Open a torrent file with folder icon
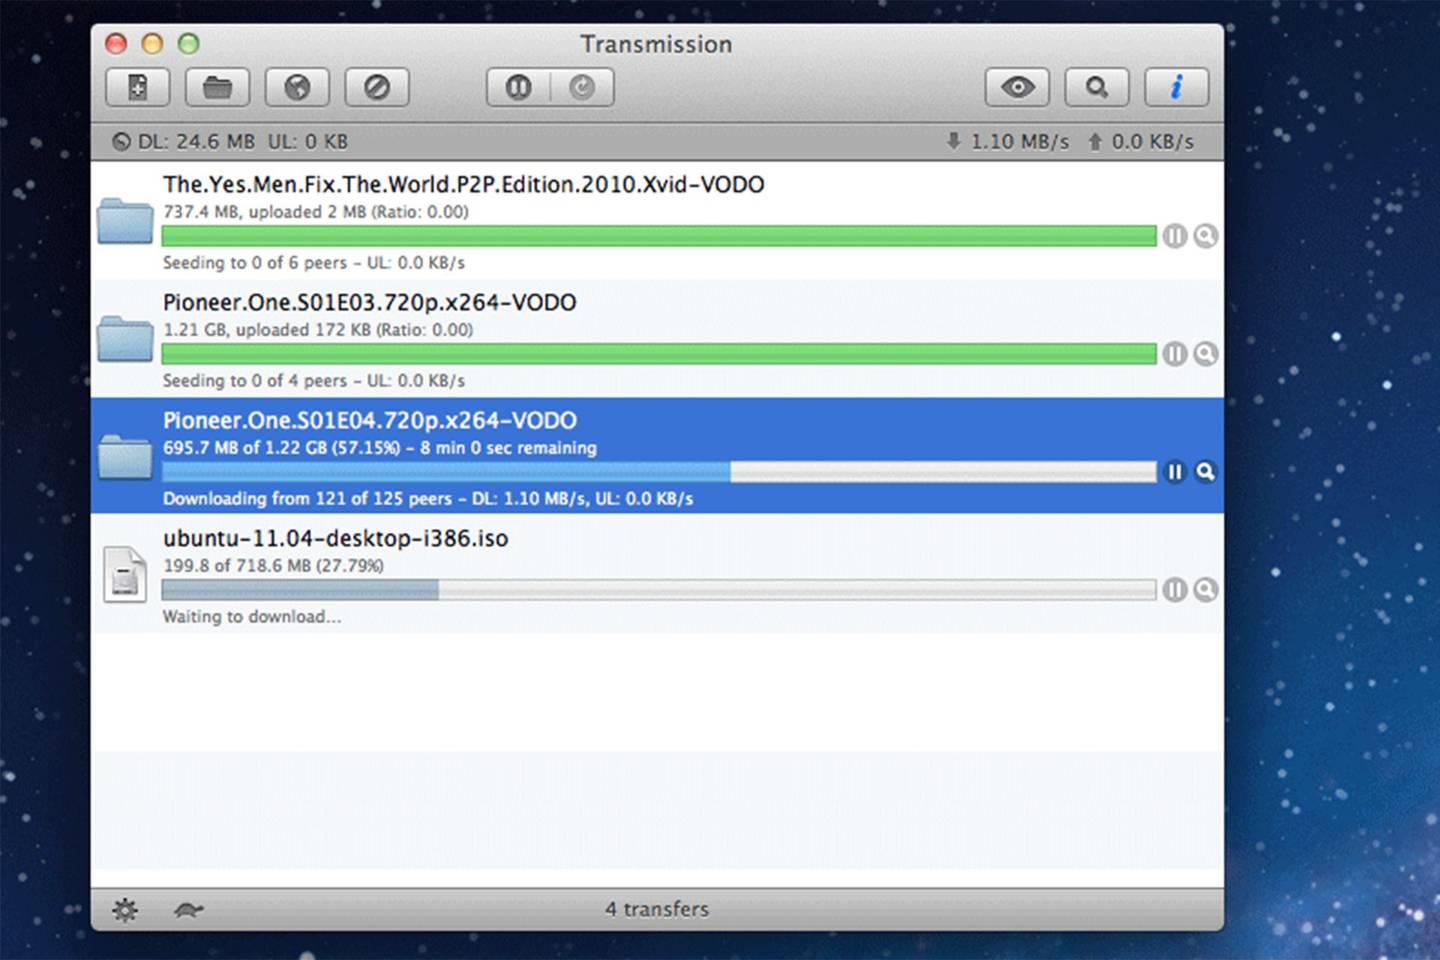This screenshot has width=1440, height=960. [x=217, y=88]
